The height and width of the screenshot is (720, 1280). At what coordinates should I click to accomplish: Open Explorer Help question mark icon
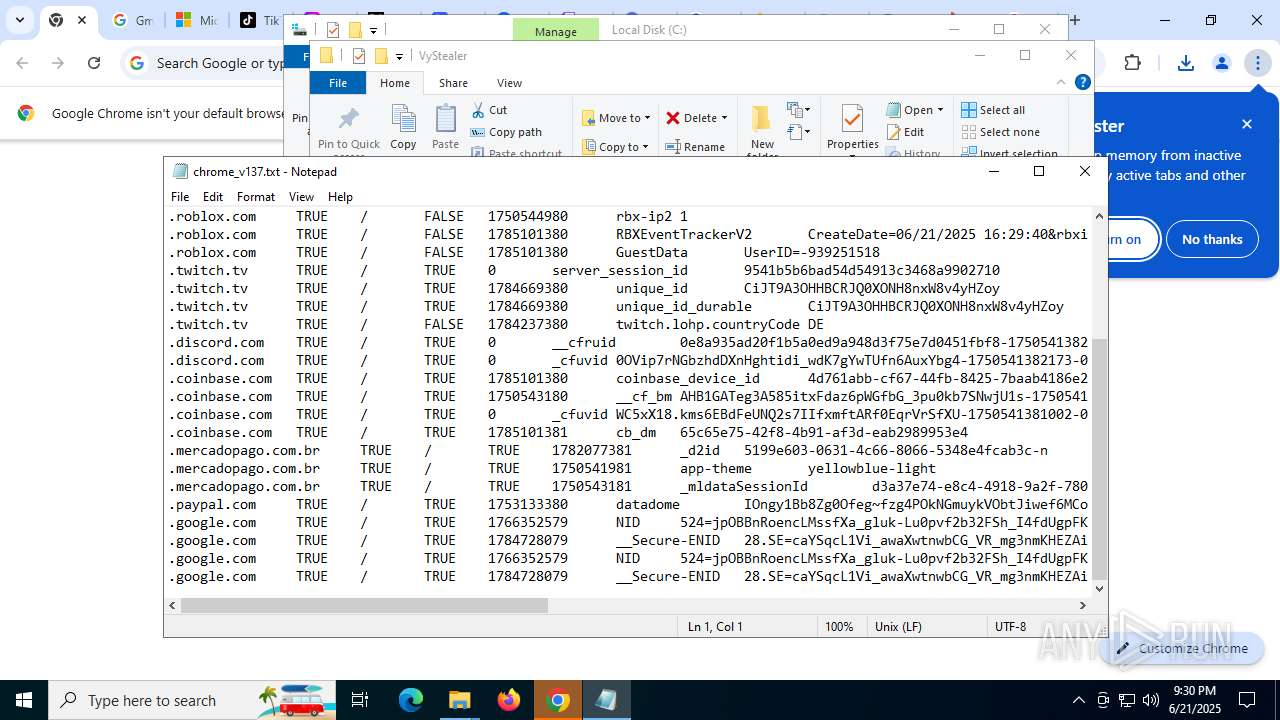(x=1082, y=83)
